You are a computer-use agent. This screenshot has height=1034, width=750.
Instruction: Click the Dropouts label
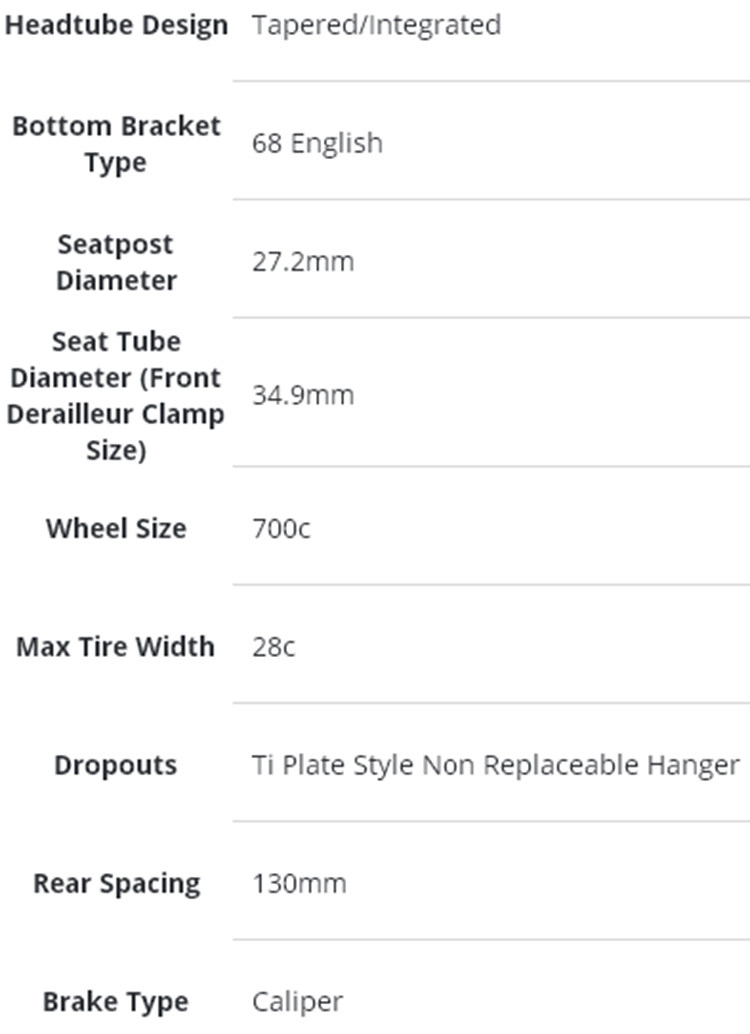(116, 765)
